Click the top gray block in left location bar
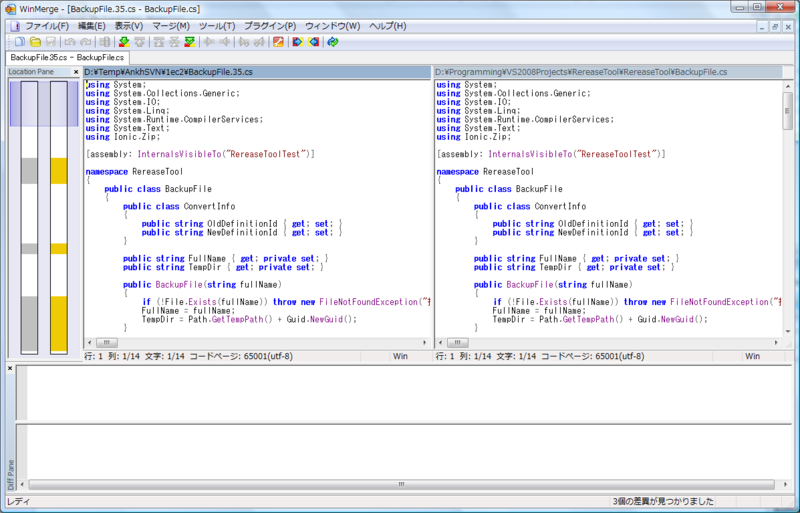The width and height of the screenshot is (800, 513). [x=29, y=171]
